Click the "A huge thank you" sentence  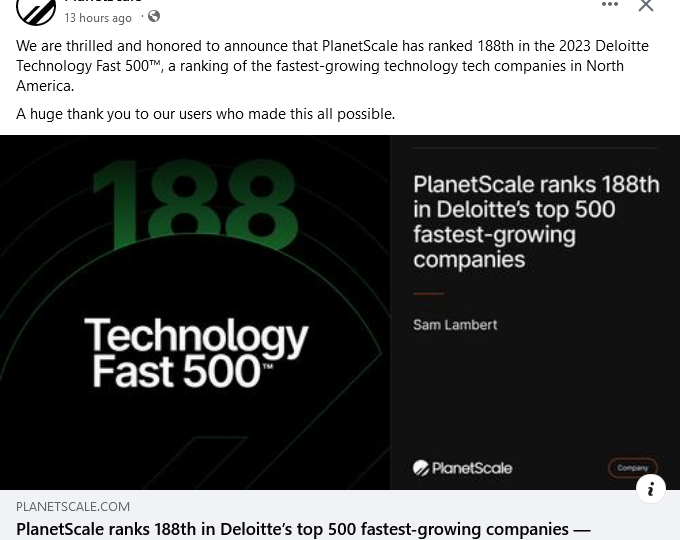[205, 114]
